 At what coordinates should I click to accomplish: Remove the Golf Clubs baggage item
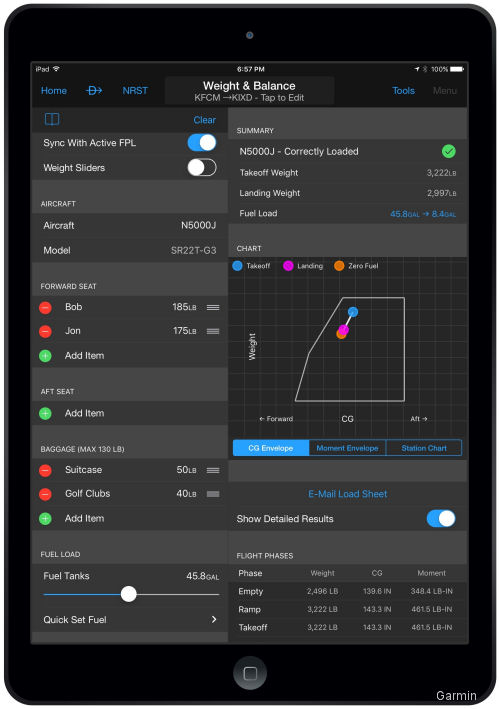45,494
